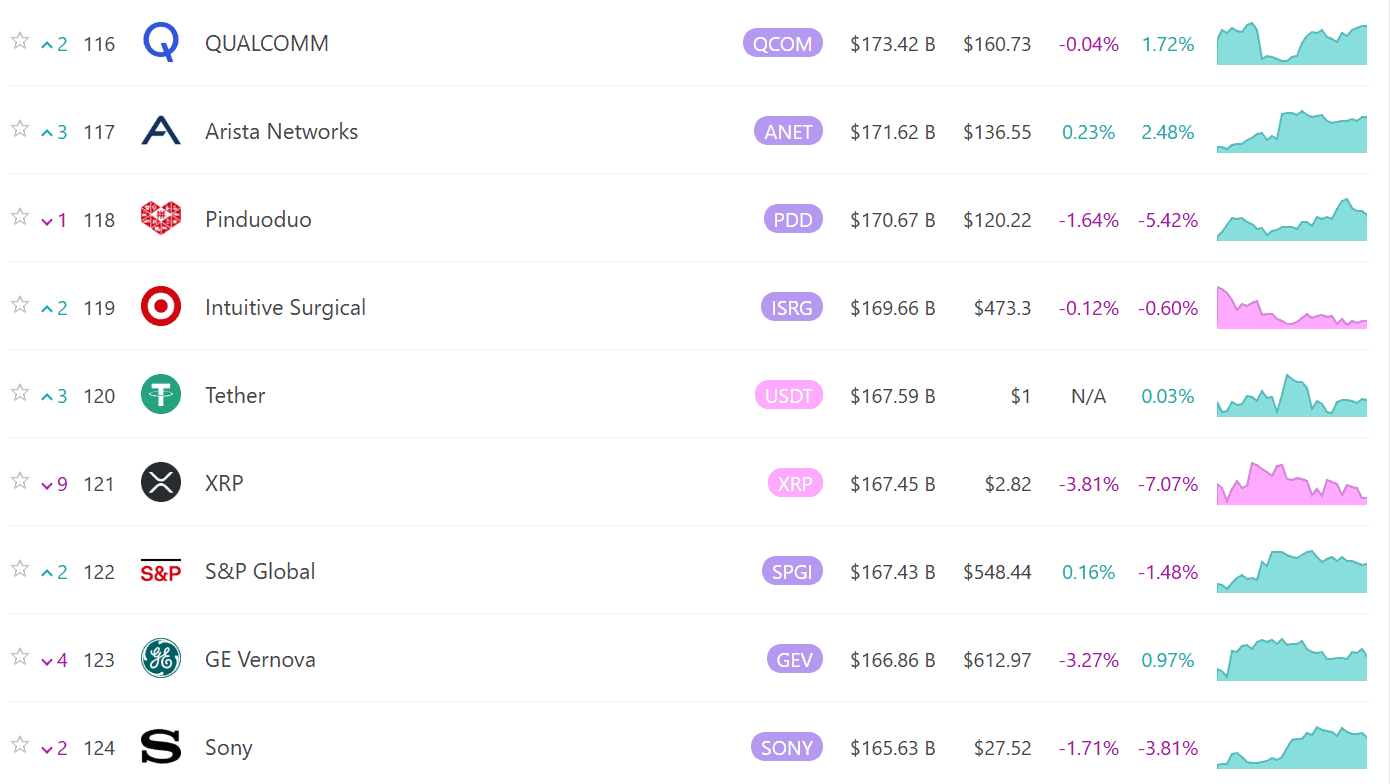
Task: Click the Intuitive Surgical logo icon
Action: tap(161, 307)
